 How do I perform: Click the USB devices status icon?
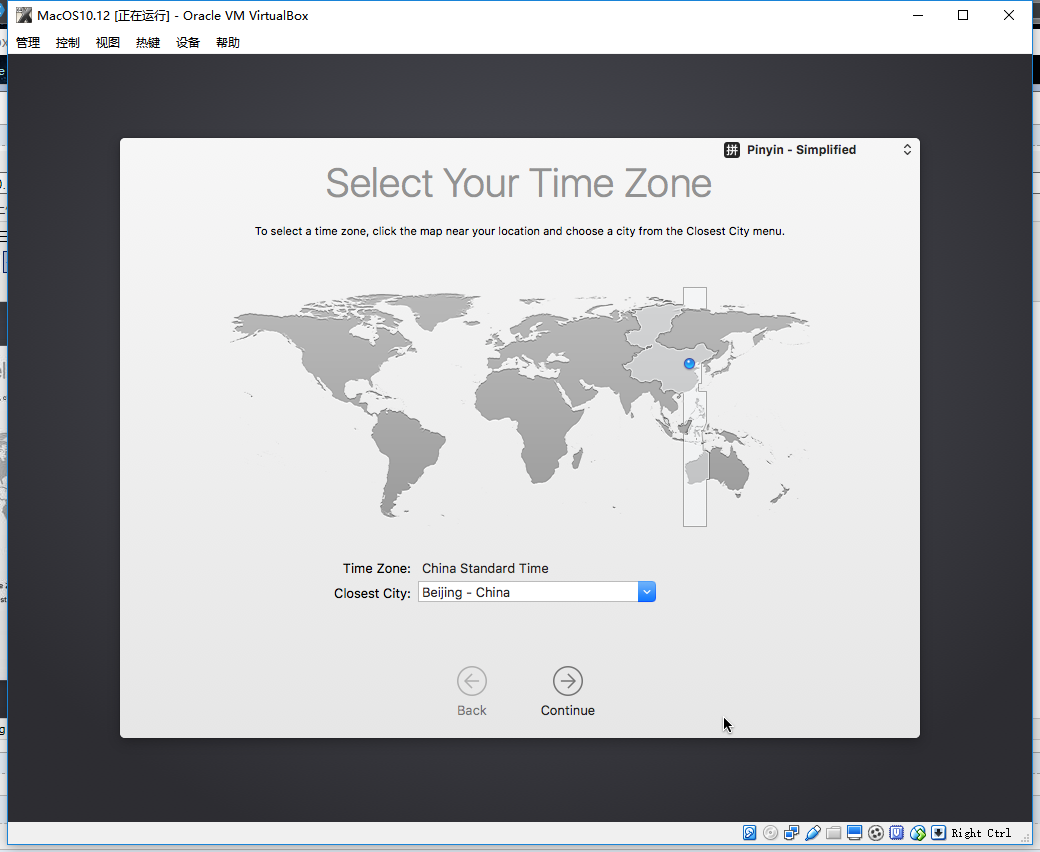[x=812, y=833]
